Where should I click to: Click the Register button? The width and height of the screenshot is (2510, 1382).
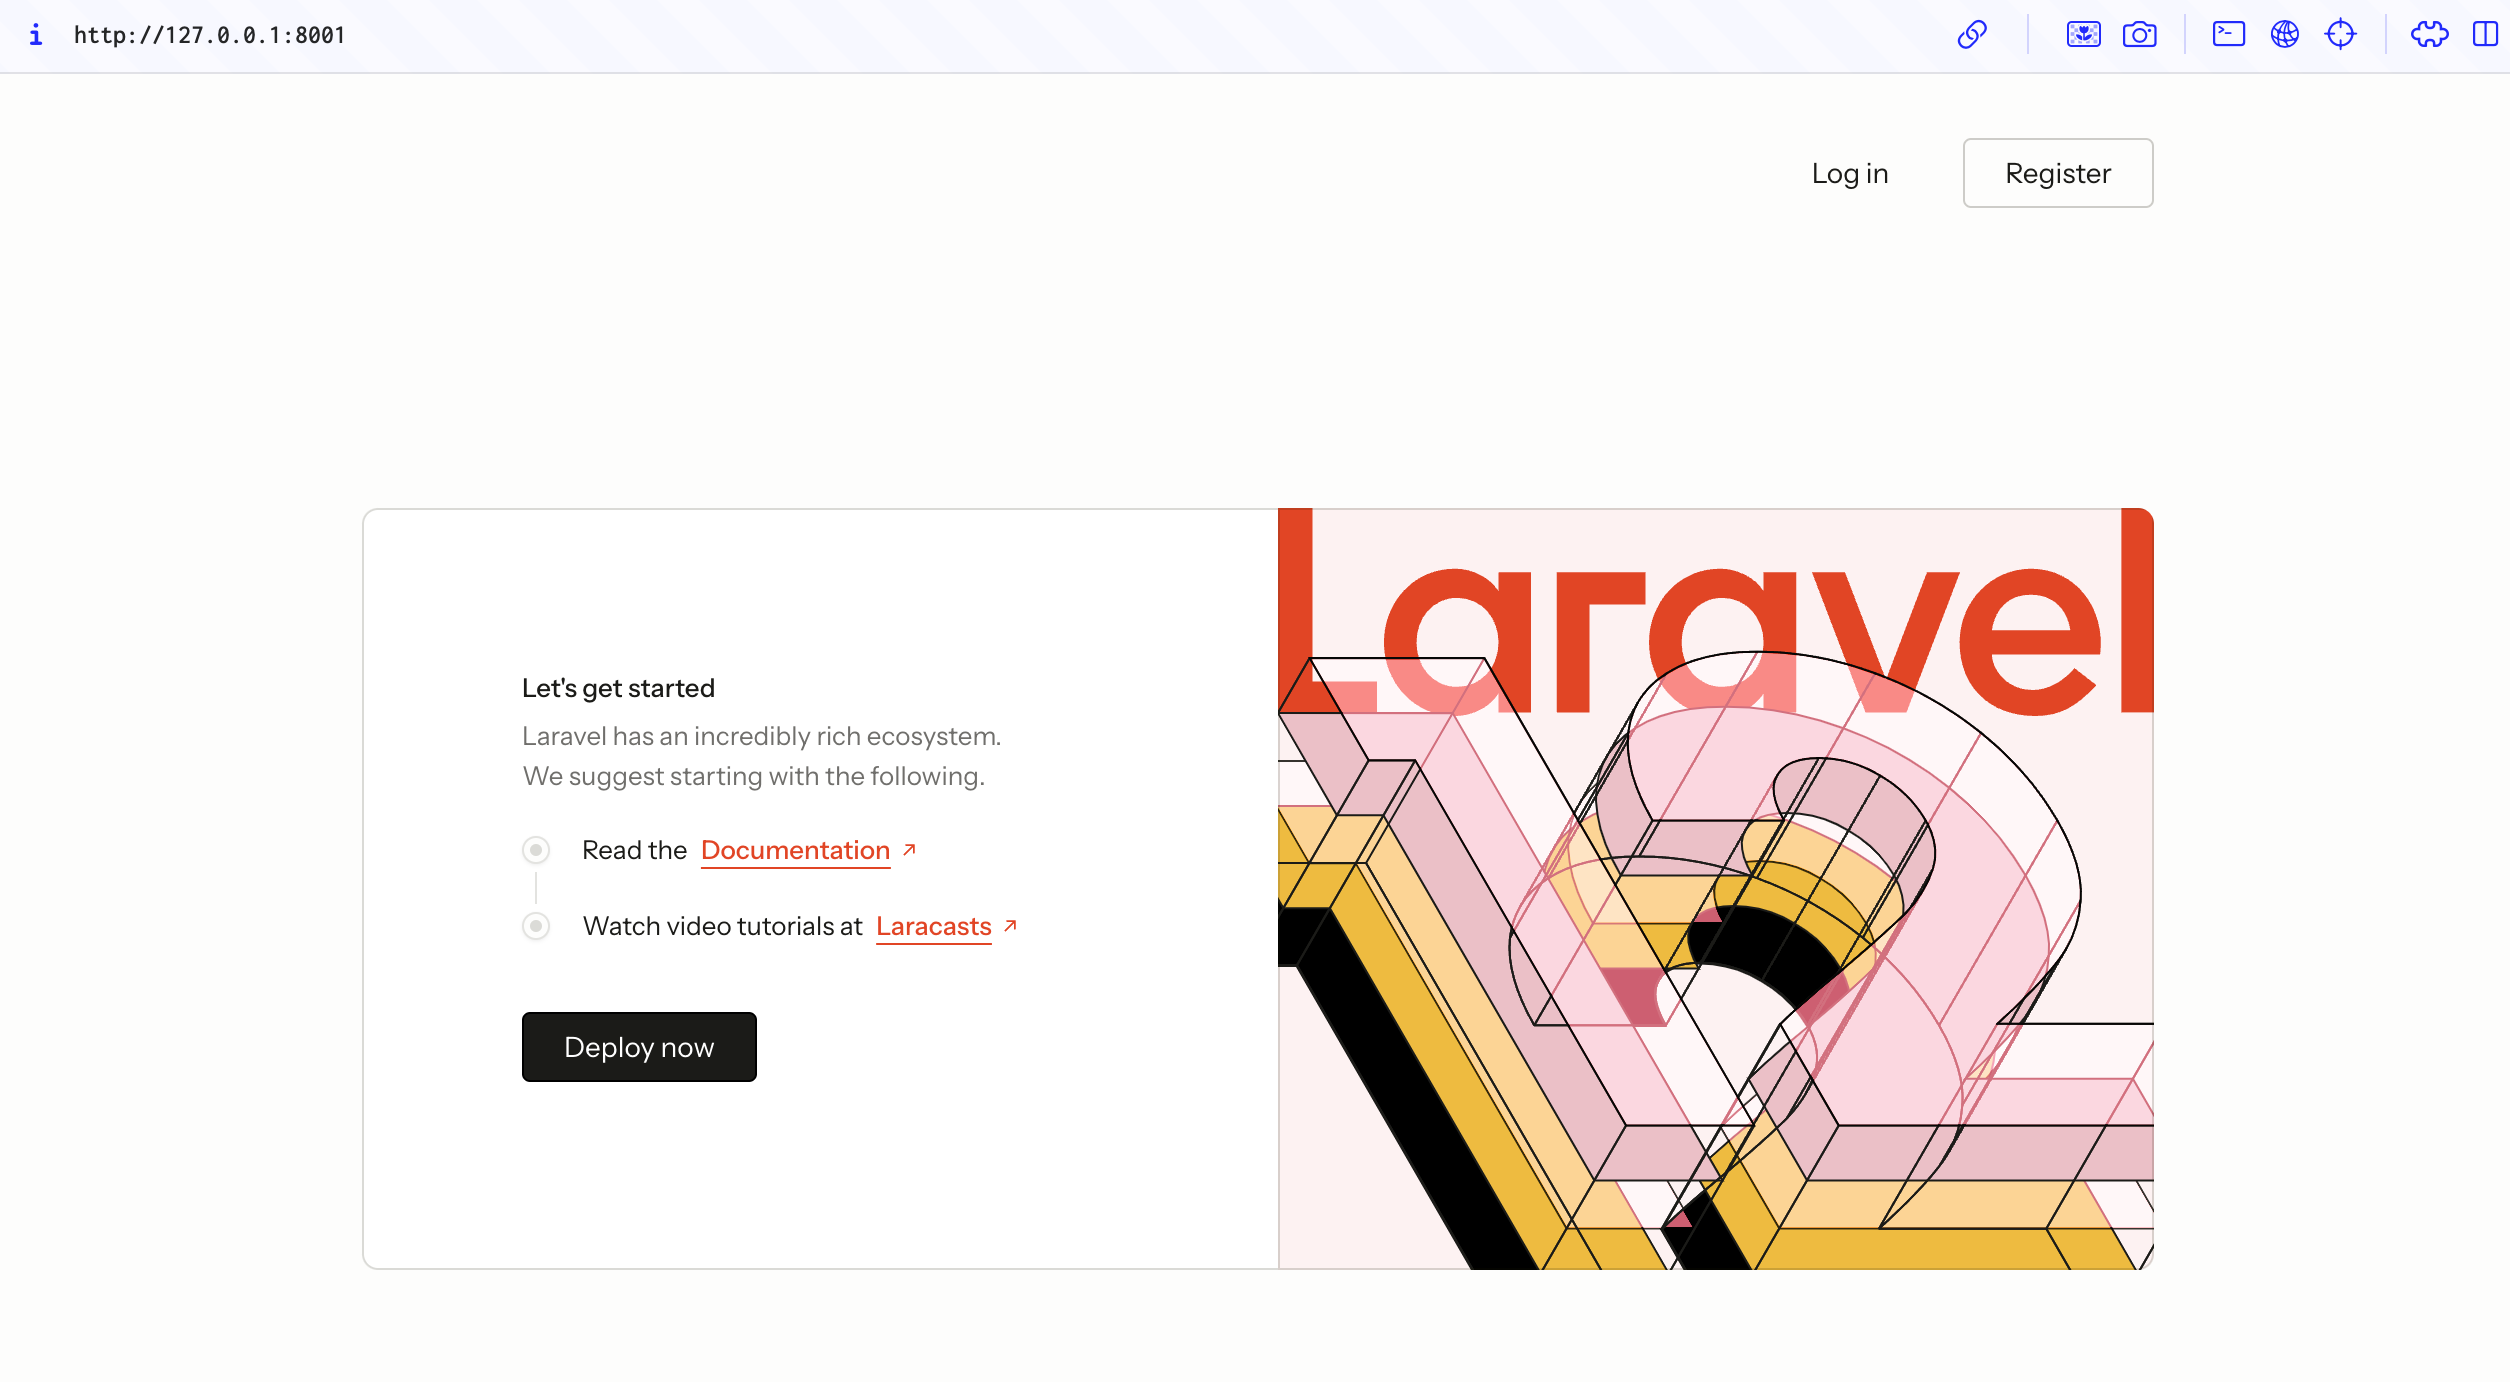[x=2057, y=172]
